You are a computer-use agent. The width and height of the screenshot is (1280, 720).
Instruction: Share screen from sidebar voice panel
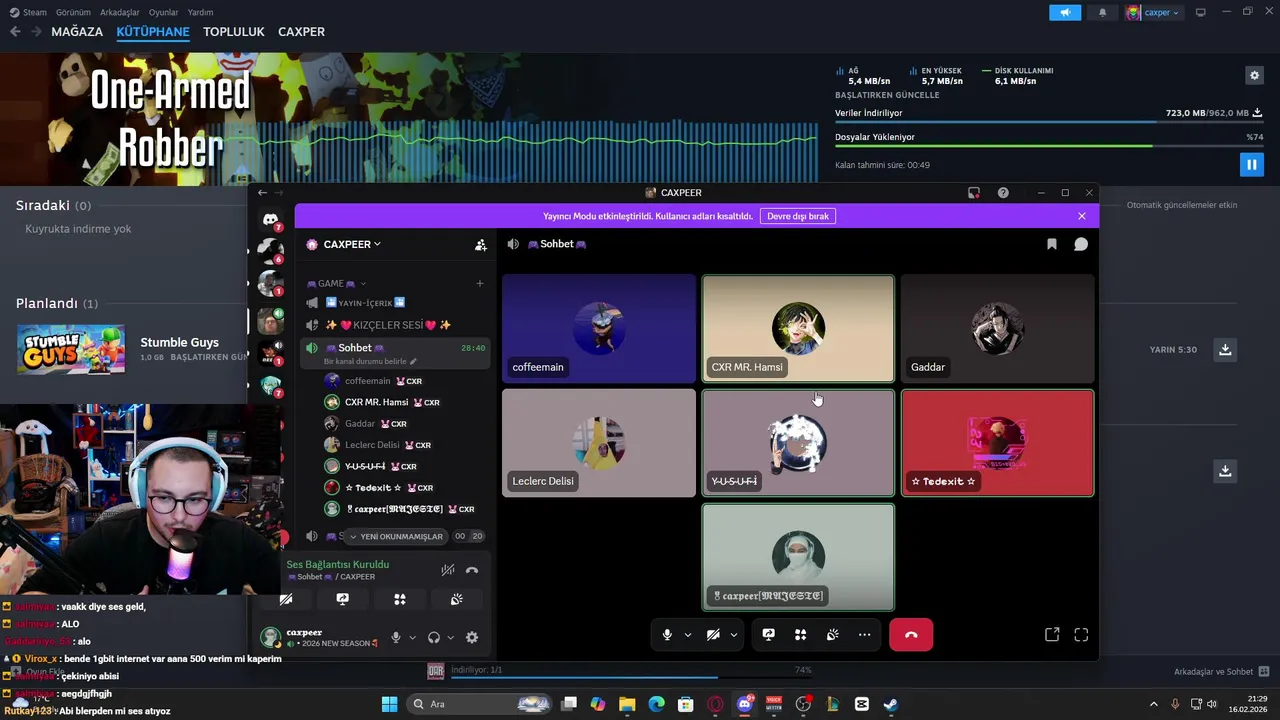point(343,599)
